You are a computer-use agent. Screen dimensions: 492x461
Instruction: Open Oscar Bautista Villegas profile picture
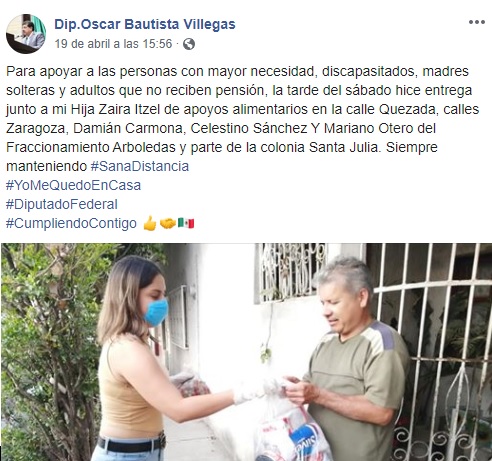[x=26, y=34]
